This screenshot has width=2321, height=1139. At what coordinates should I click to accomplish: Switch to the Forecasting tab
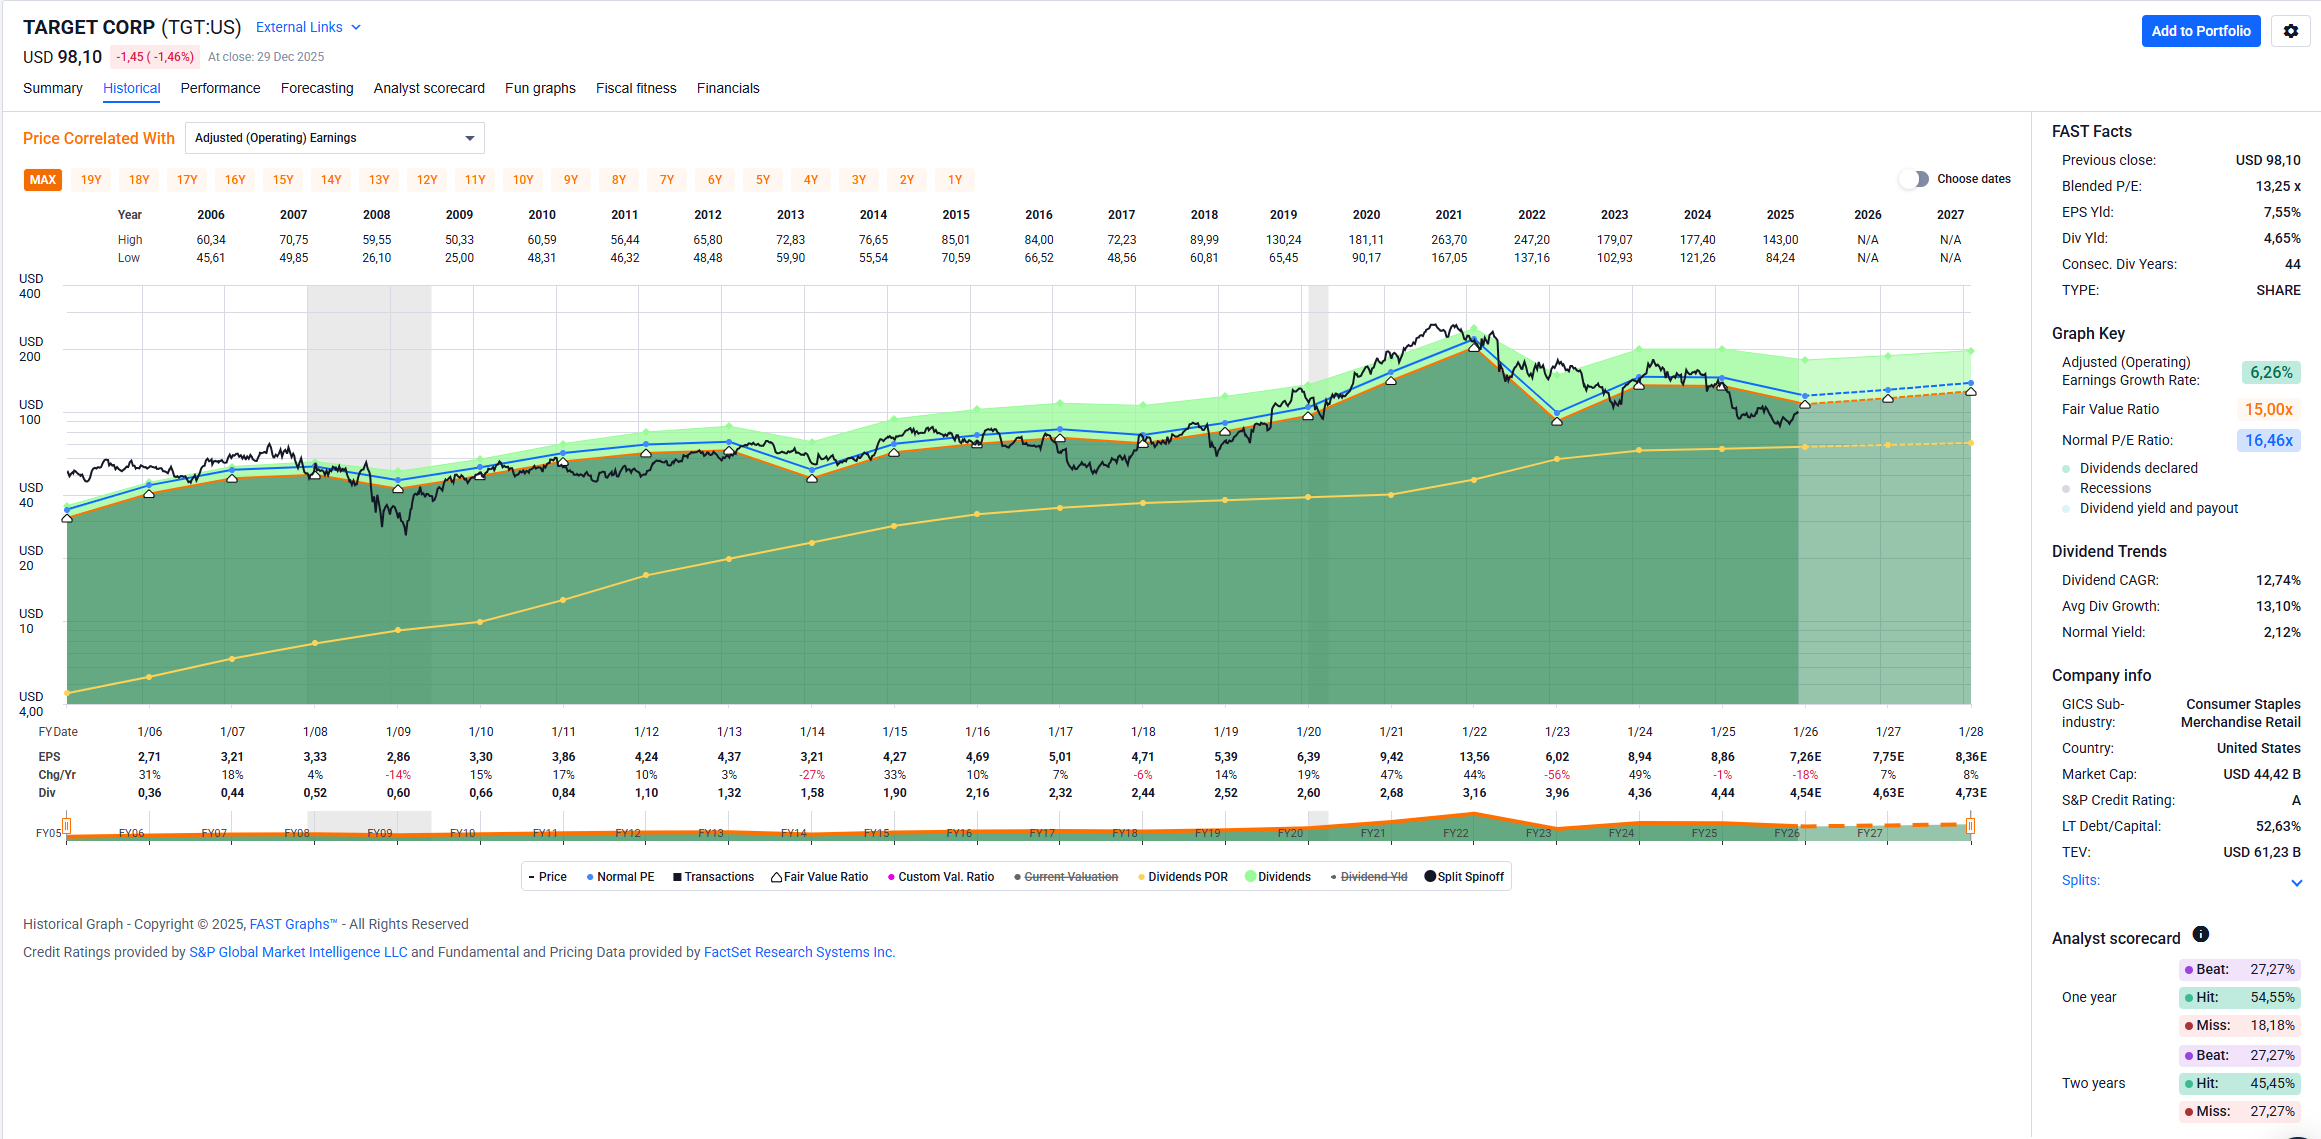coord(317,88)
